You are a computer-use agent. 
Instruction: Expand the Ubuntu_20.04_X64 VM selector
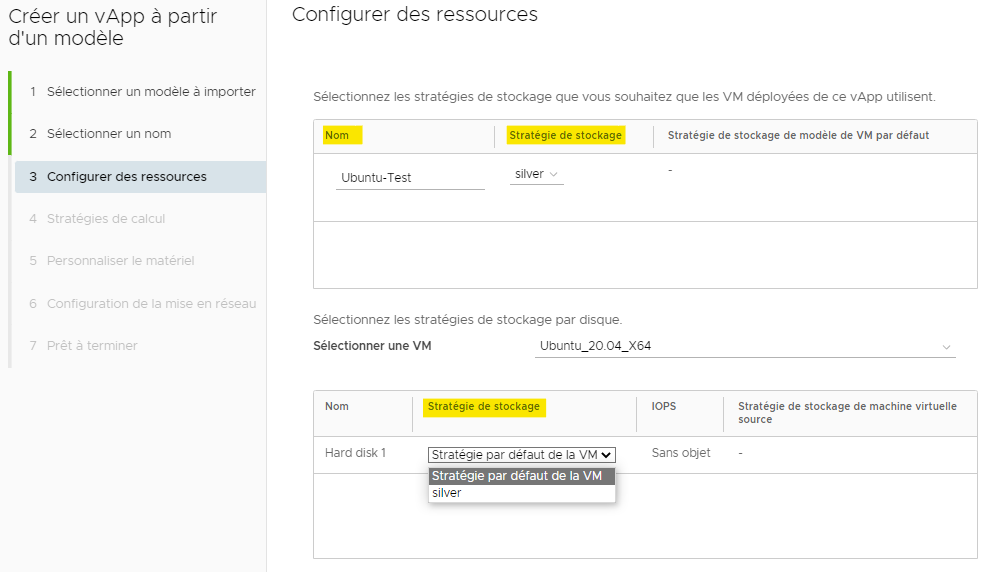pyautogui.click(x=745, y=347)
